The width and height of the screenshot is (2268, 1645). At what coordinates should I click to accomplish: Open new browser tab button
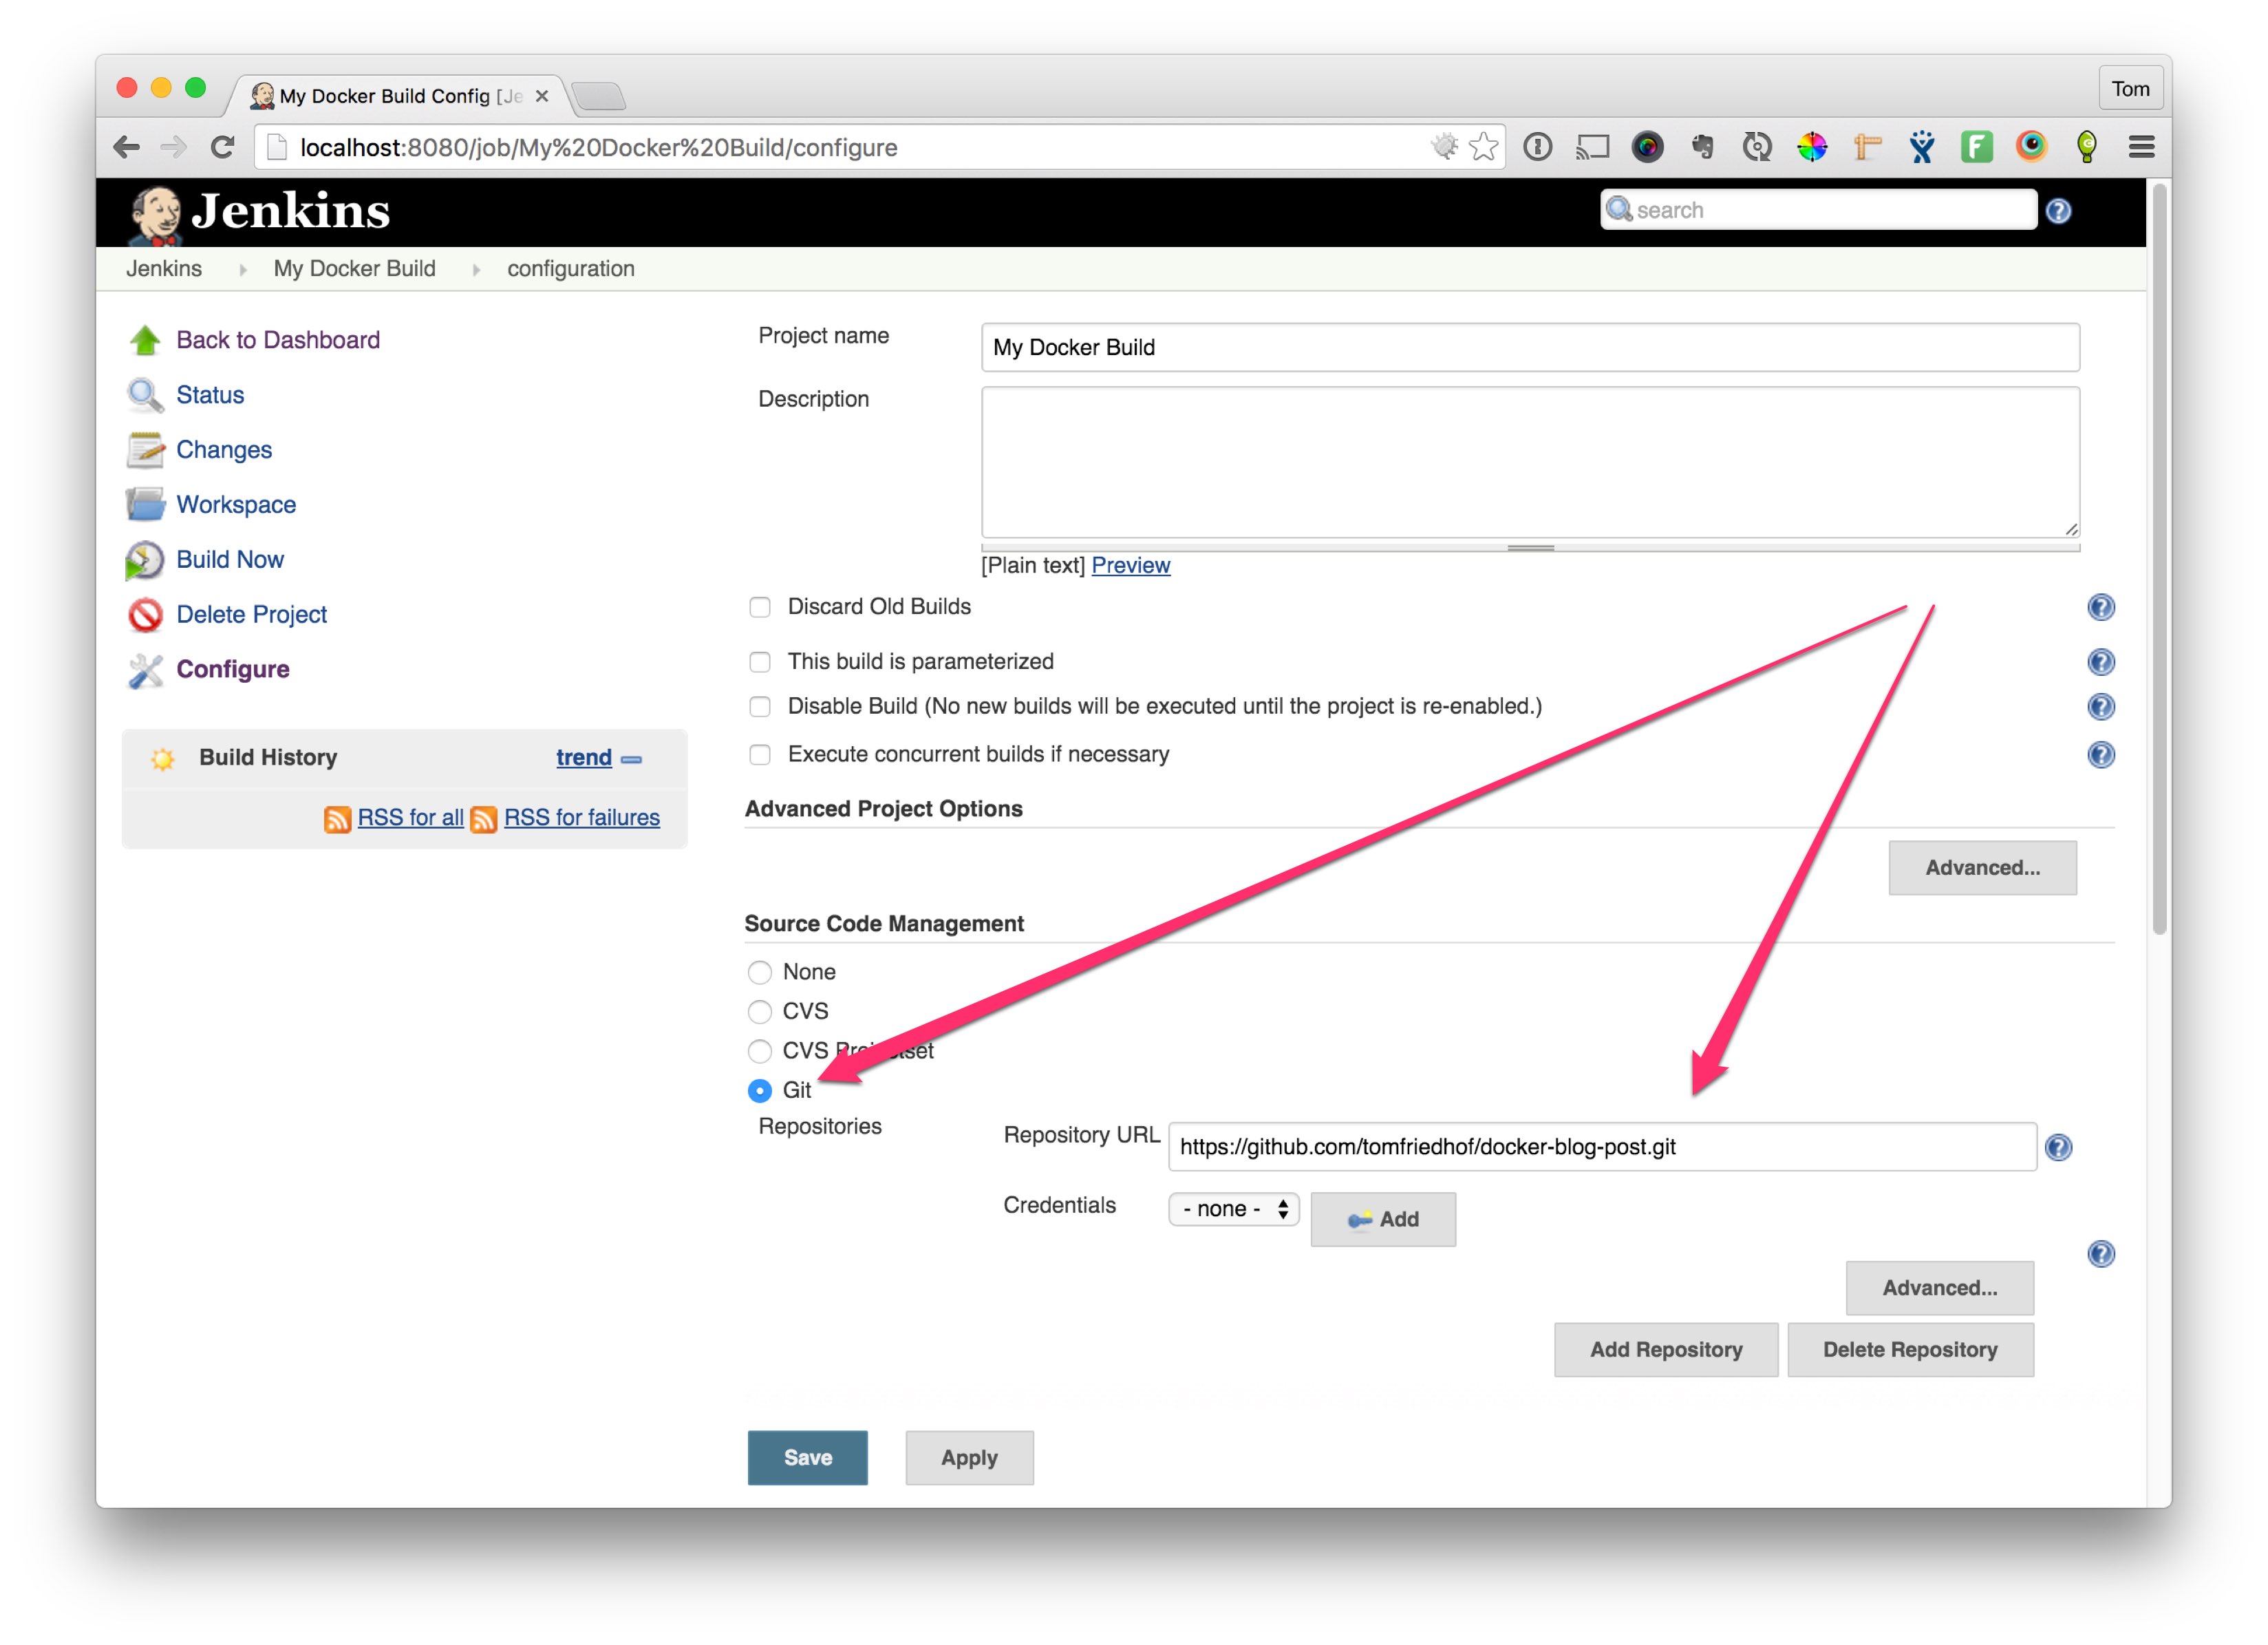tap(600, 97)
